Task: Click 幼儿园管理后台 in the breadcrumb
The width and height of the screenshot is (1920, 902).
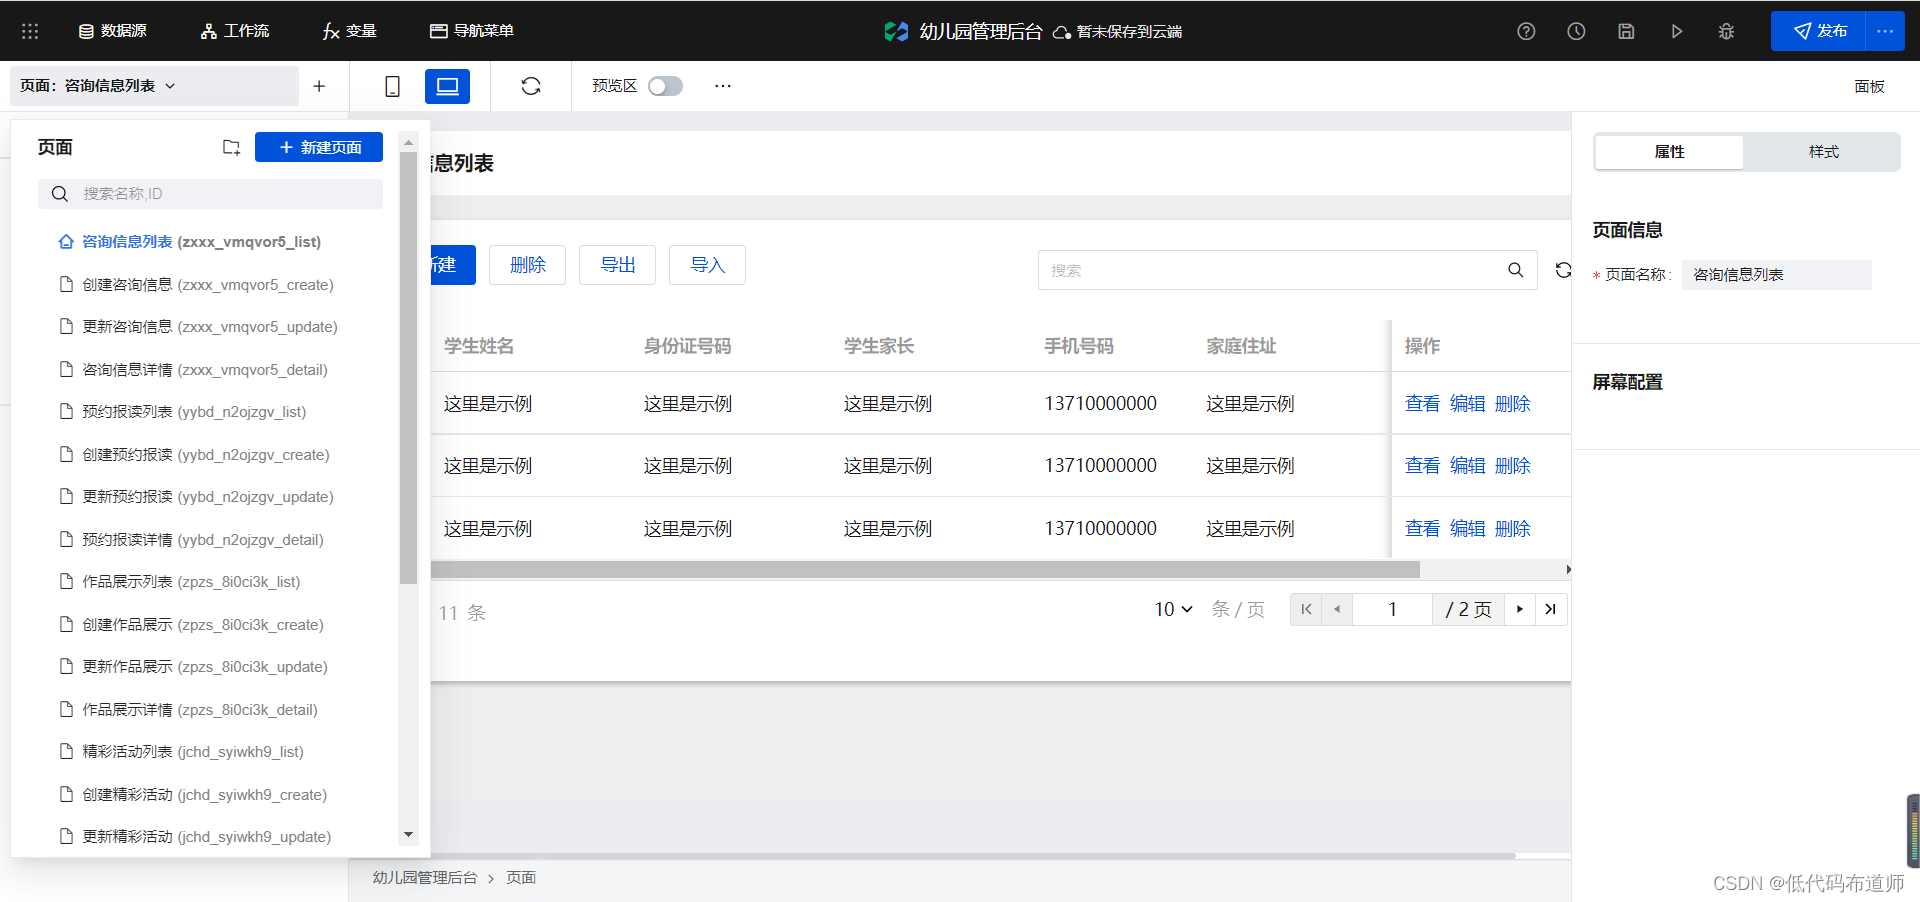Action: click(x=425, y=878)
